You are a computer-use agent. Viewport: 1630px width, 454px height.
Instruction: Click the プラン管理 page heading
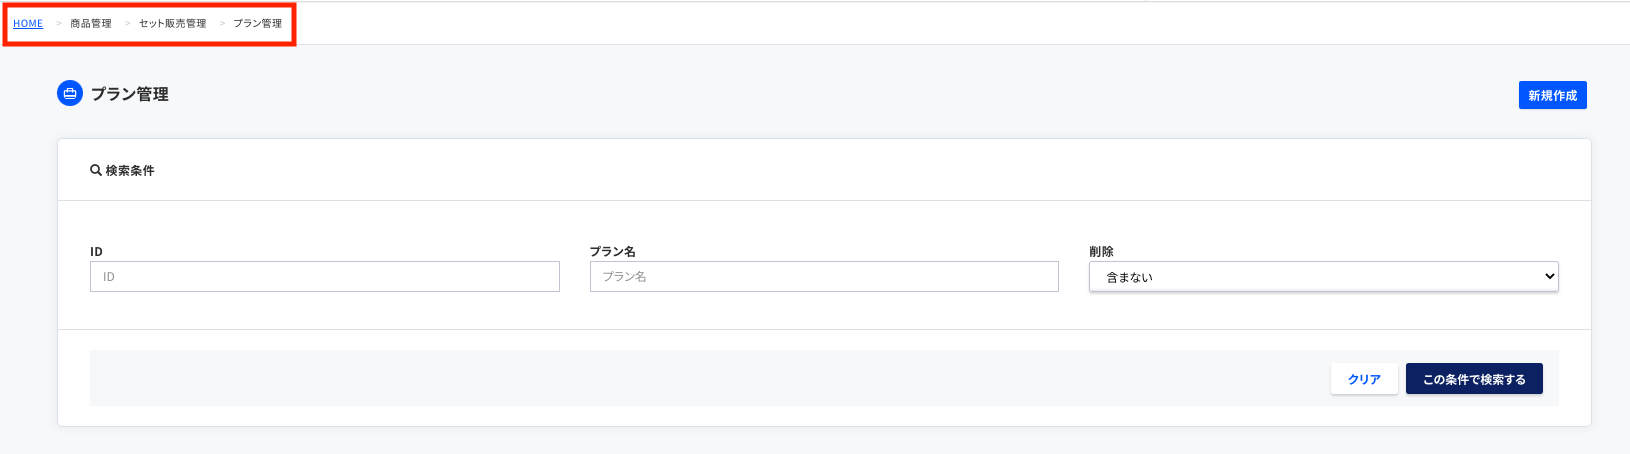click(x=130, y=94)
